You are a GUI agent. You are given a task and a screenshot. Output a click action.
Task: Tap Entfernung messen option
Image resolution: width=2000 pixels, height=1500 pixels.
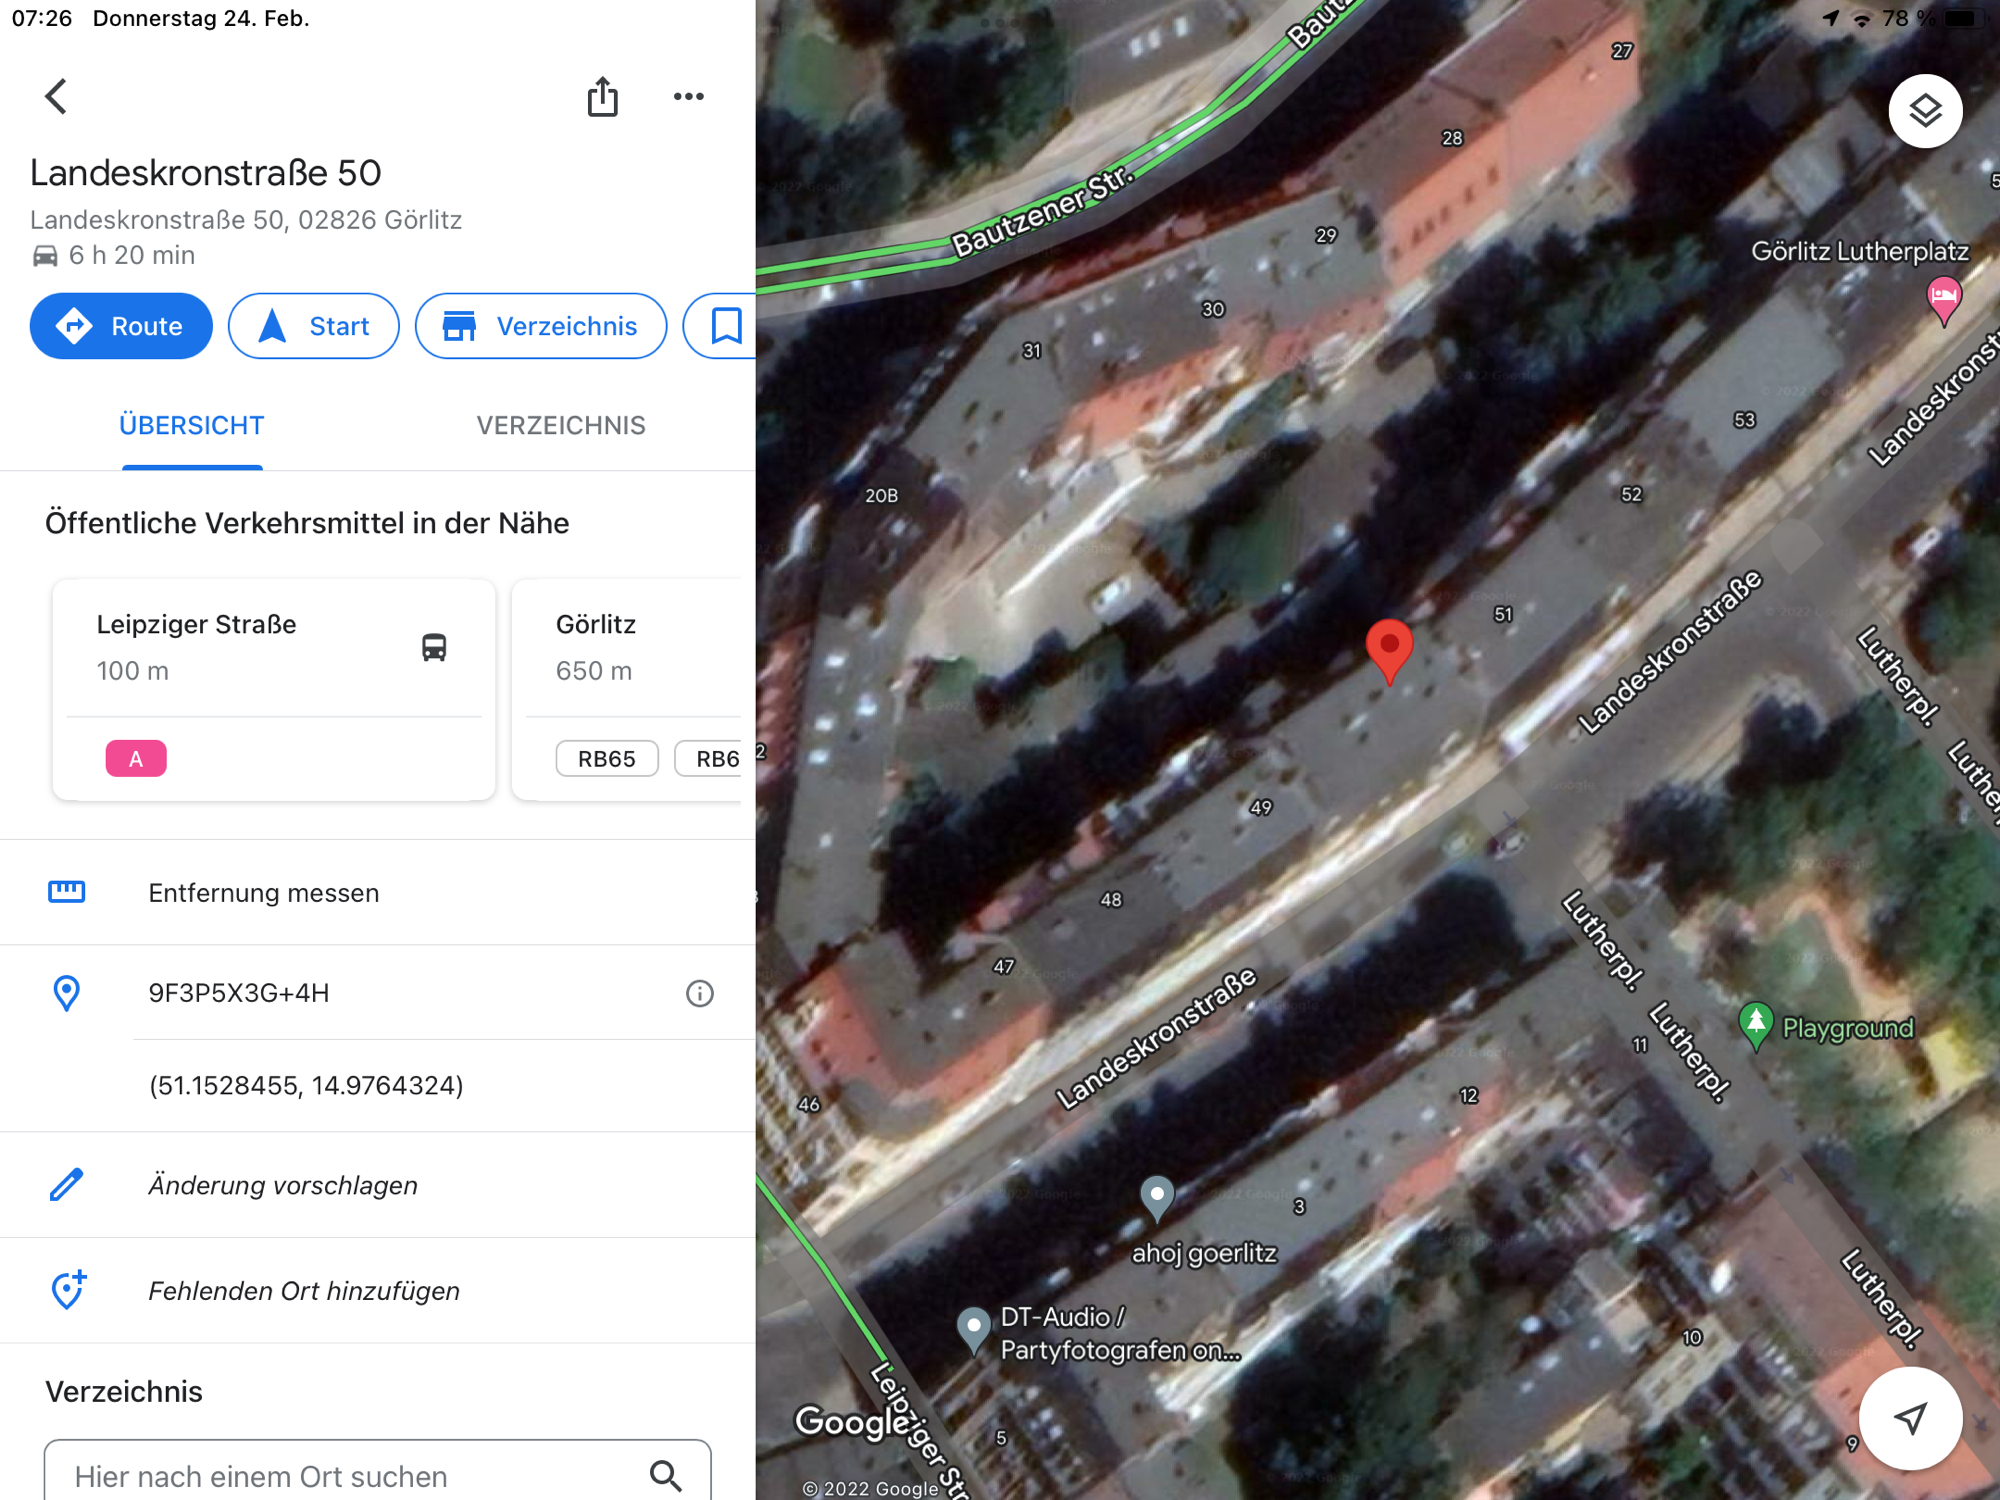[264, 893]
